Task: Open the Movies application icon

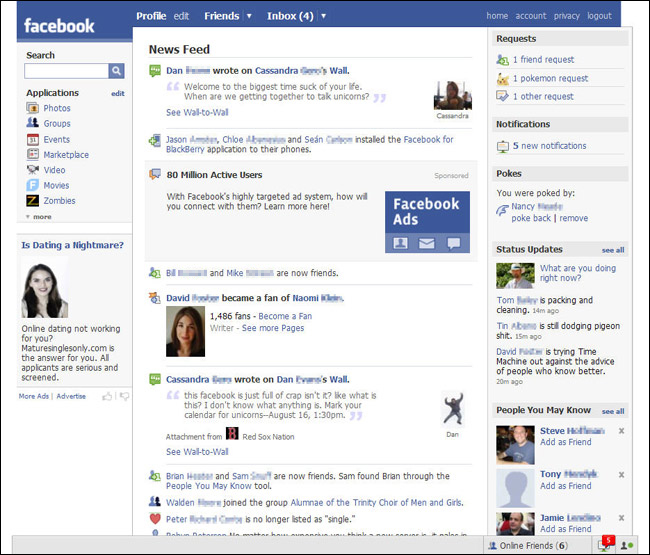Action: [33, 185]
